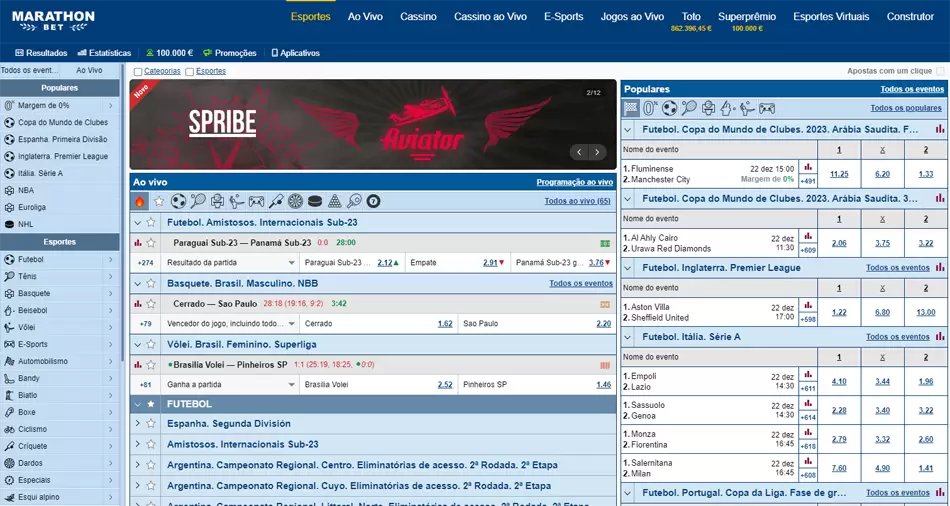
Task: Open the Construtor menu item
Action: 911,17
